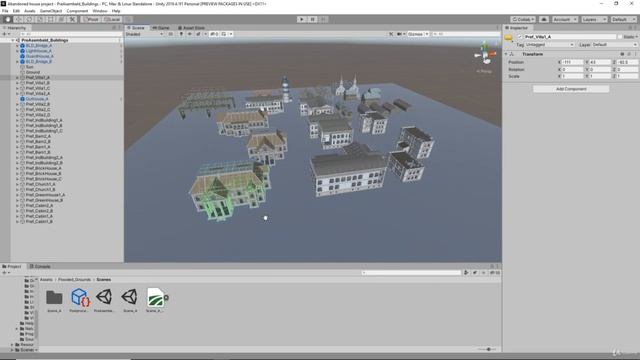
Task: Click the Play button
Action: pos(302,19)
